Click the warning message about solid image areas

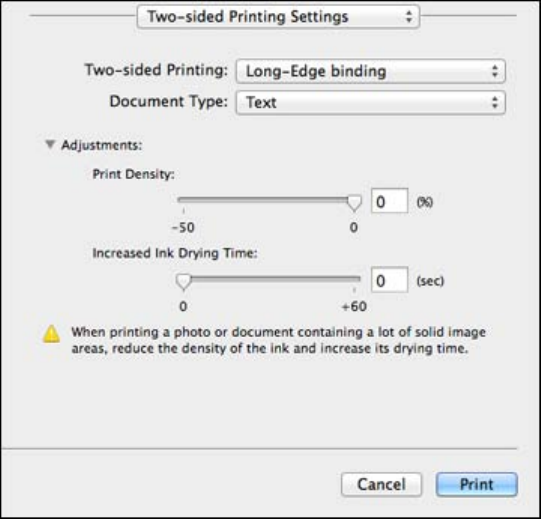(x=278, y=340)
